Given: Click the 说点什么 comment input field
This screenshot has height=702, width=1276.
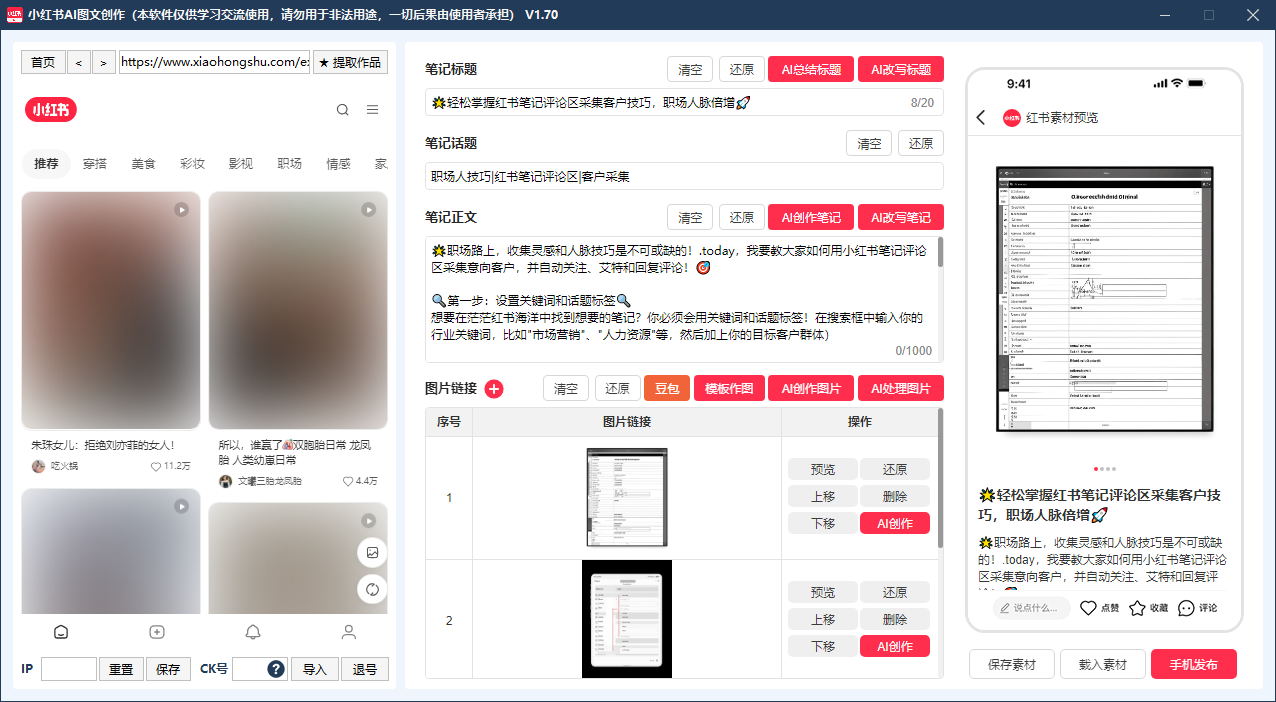Looking at the screenshot, I should point(1031,607).
